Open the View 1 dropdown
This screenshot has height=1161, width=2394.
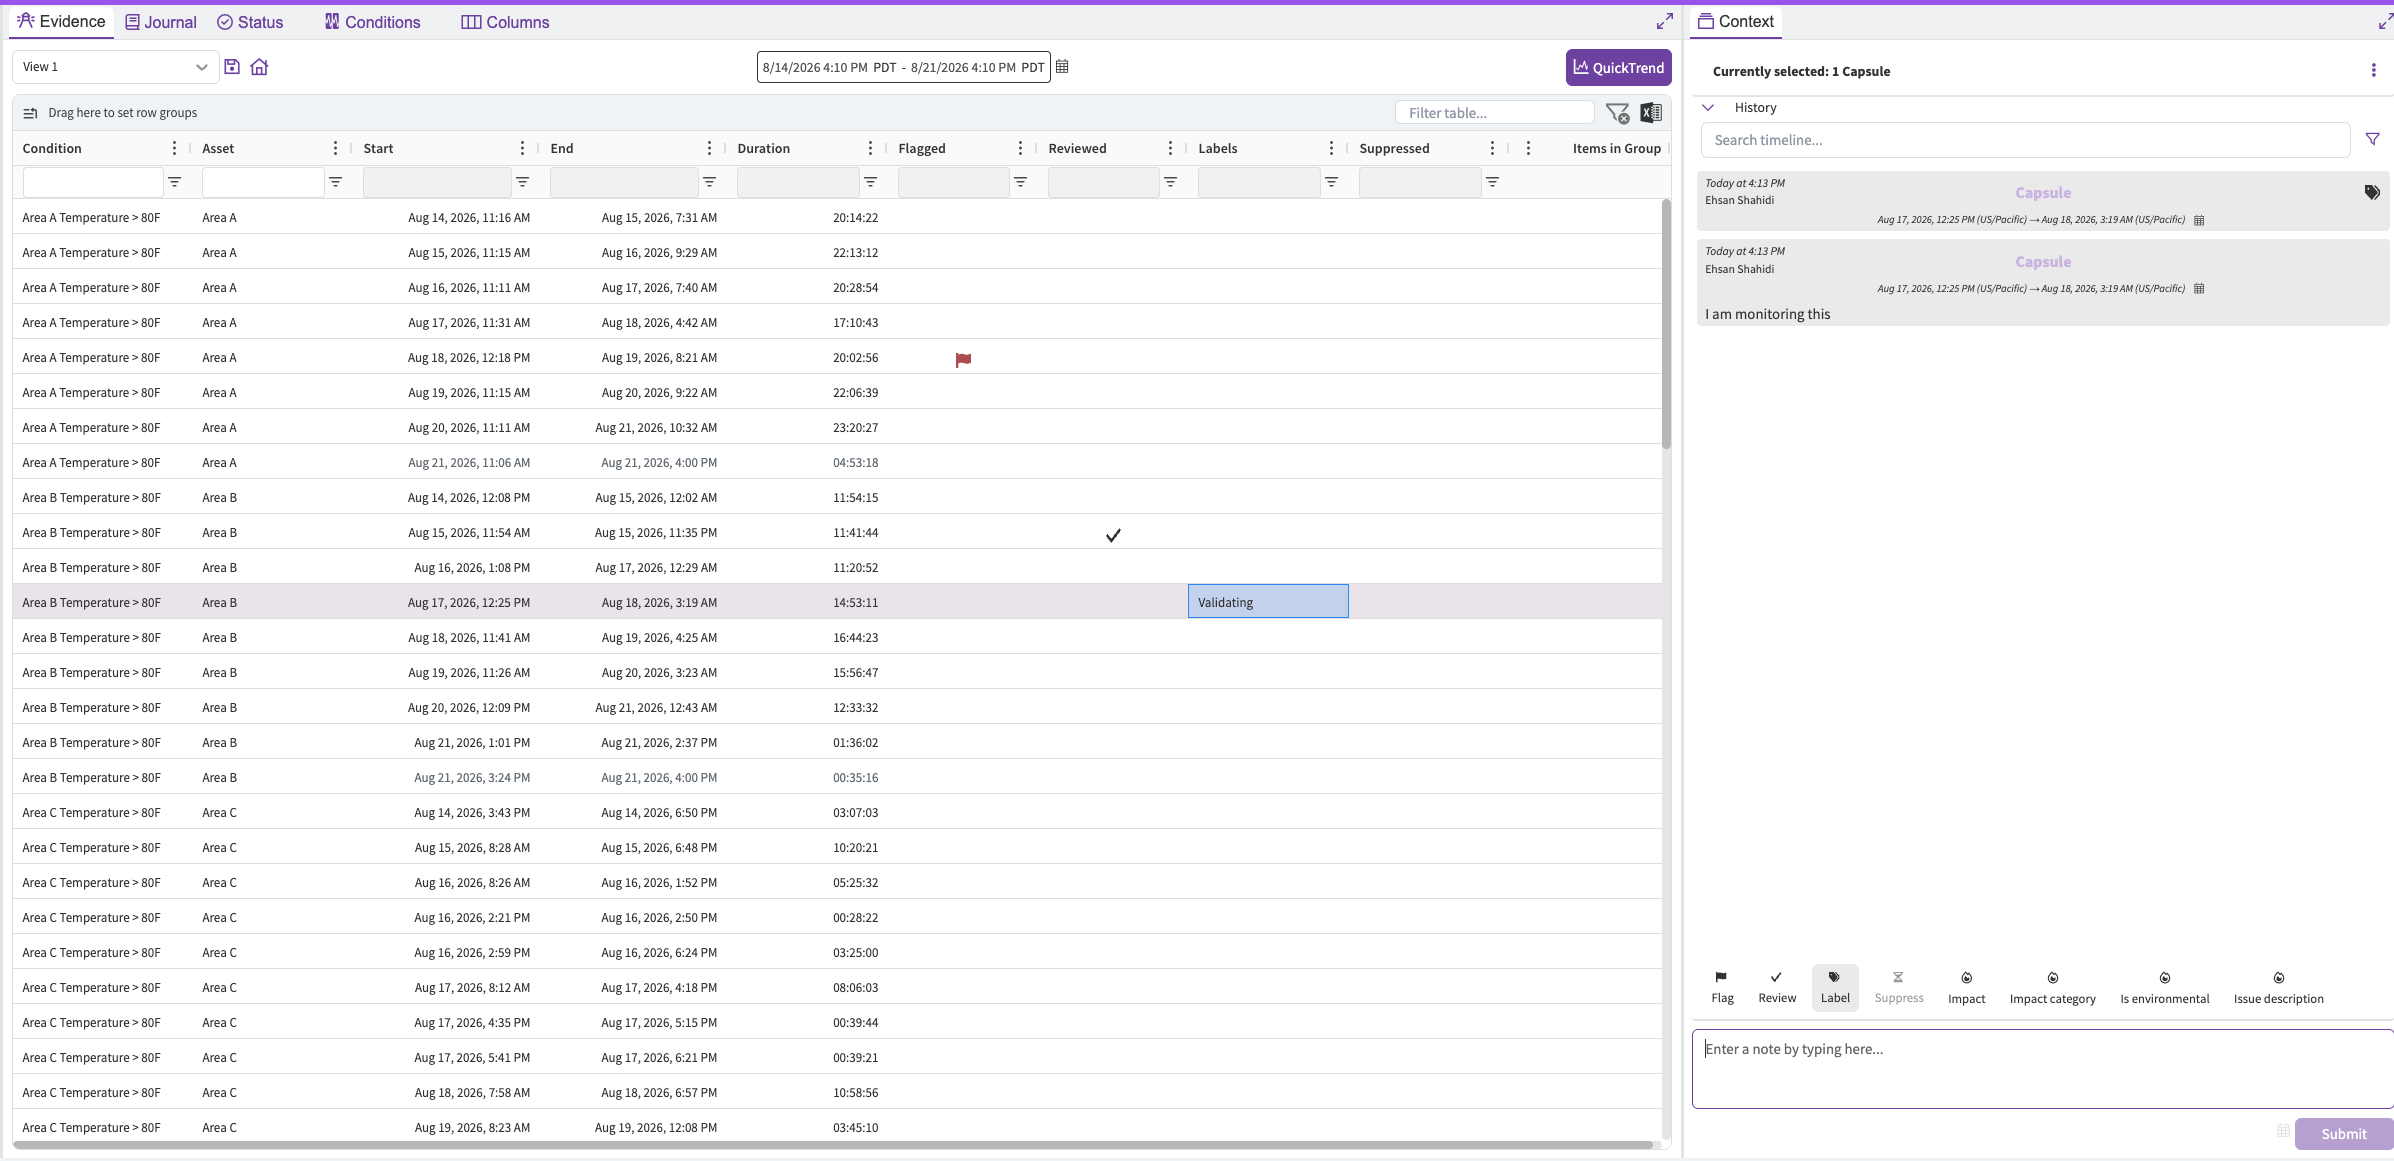115,67
